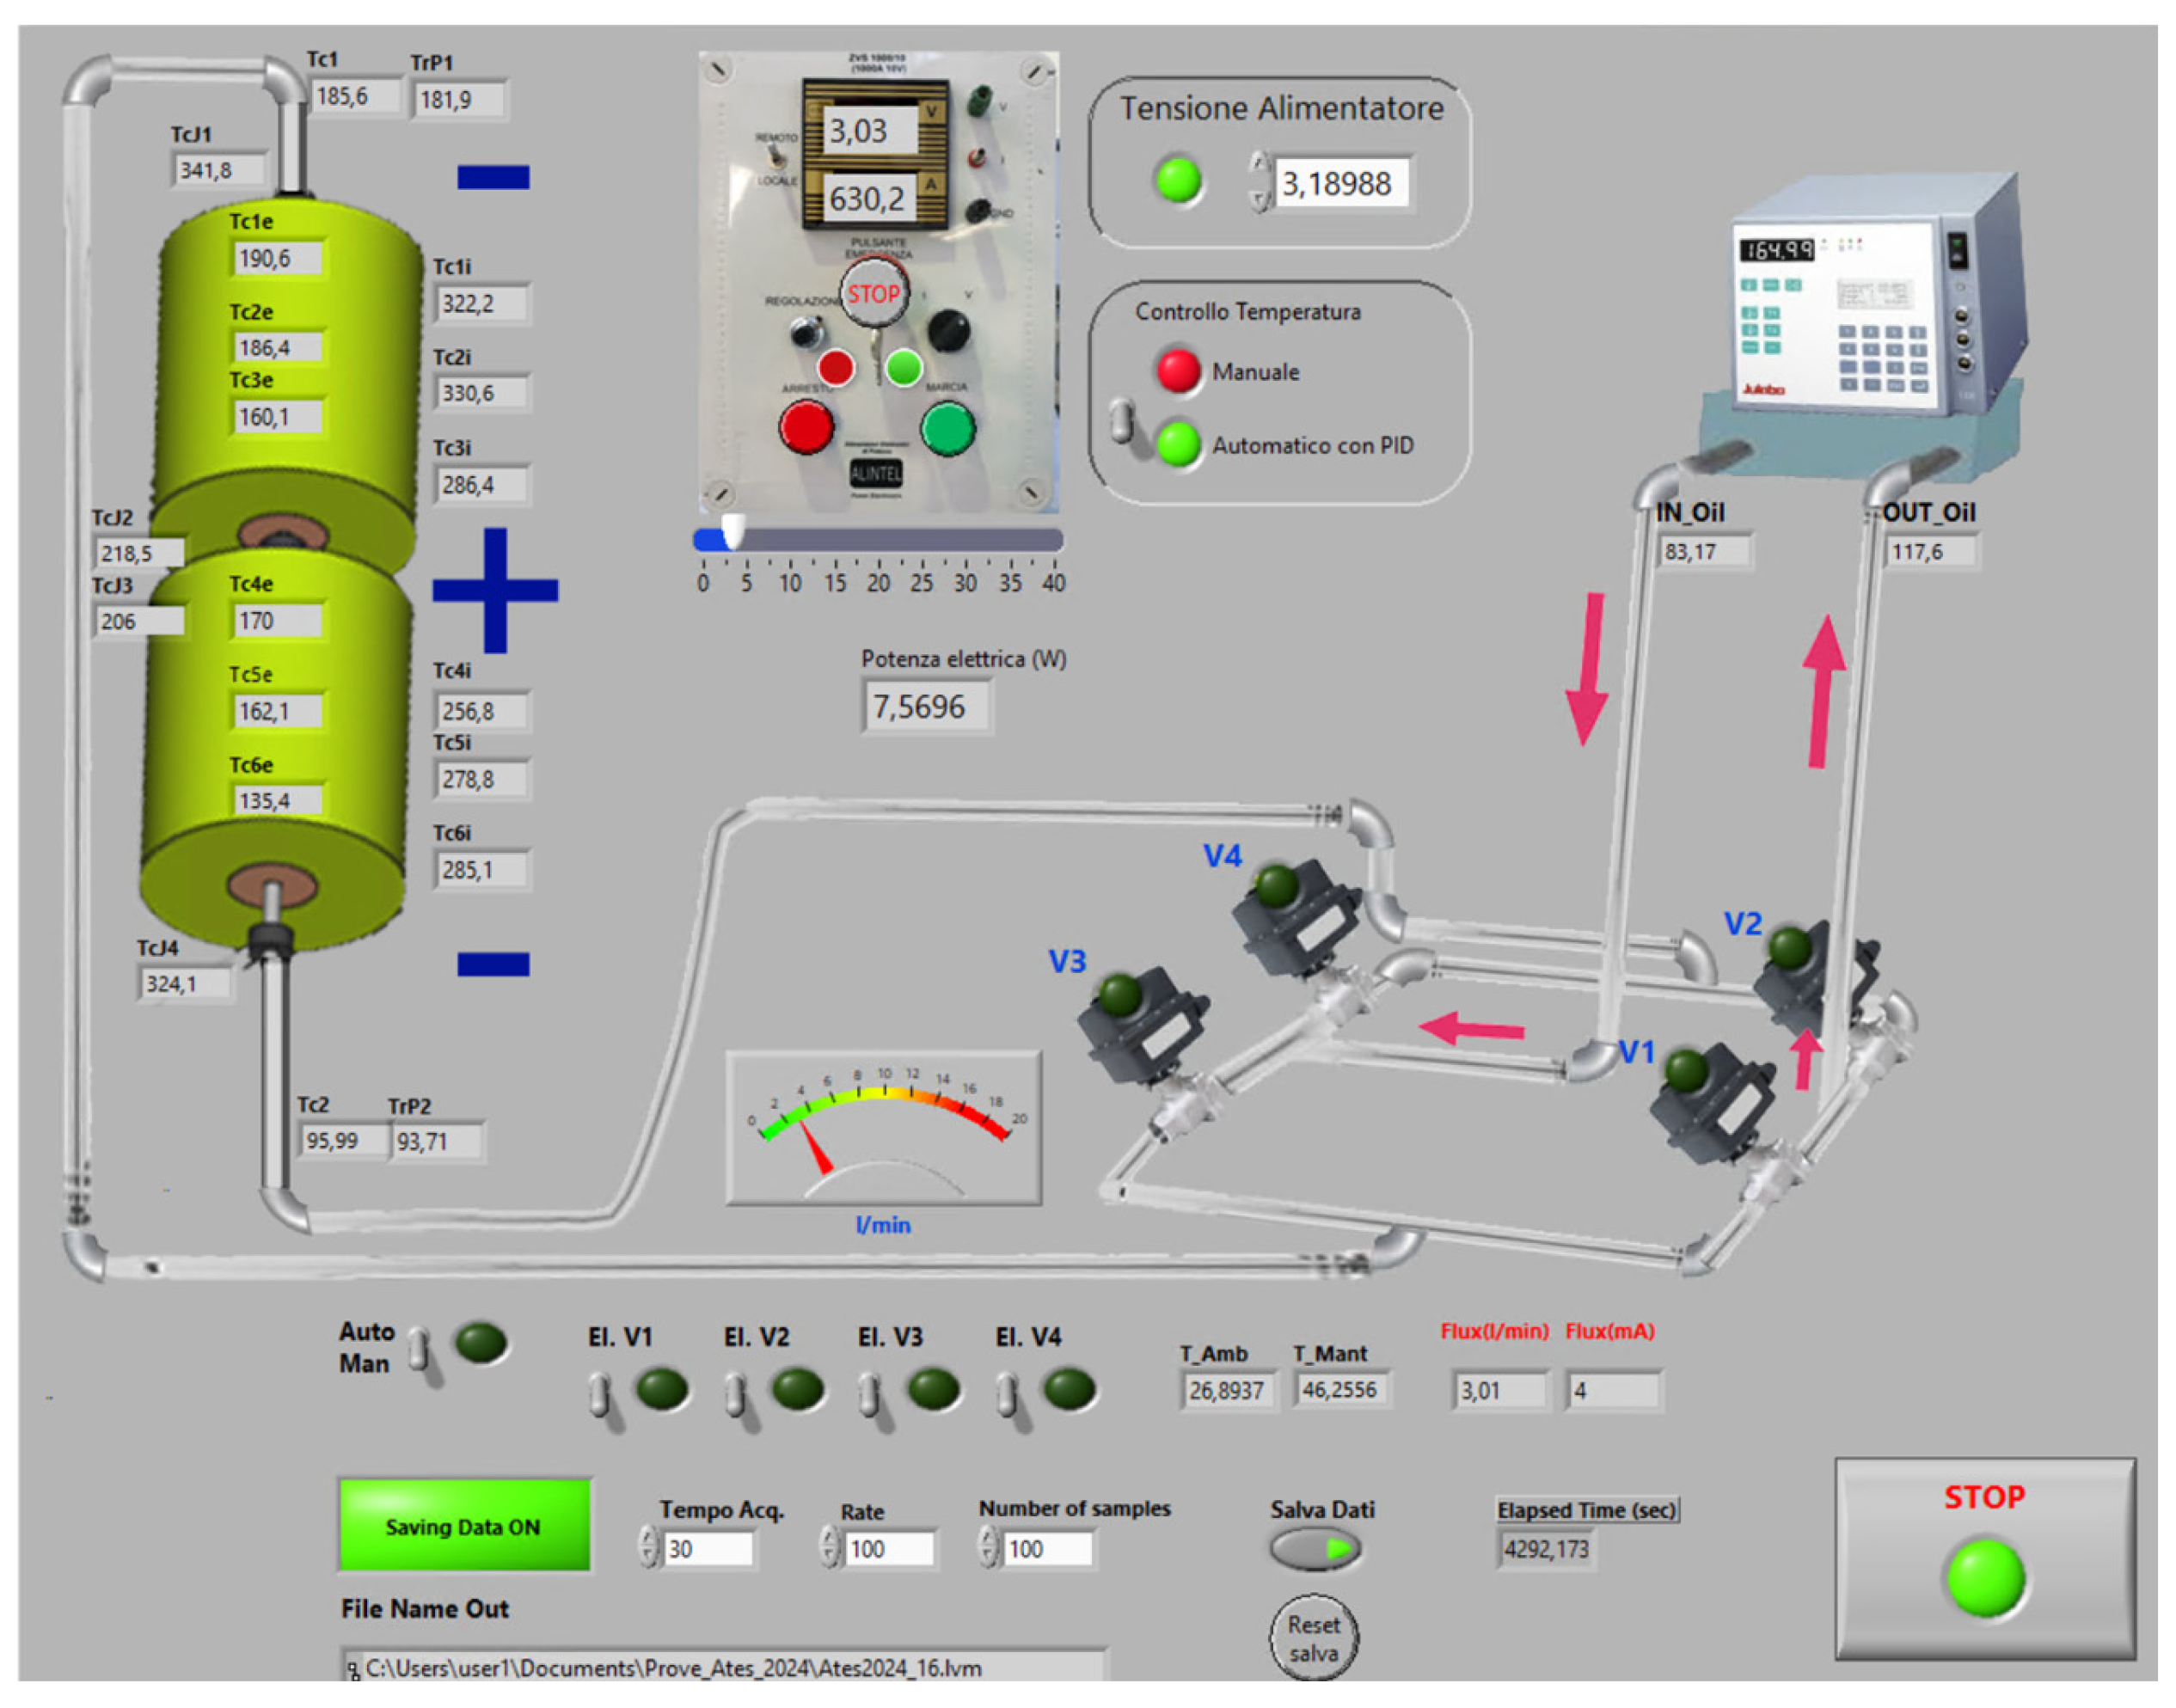Click the V3 valve icon
This screenshot has height=1708, width=2176.
[1142, 1025]
